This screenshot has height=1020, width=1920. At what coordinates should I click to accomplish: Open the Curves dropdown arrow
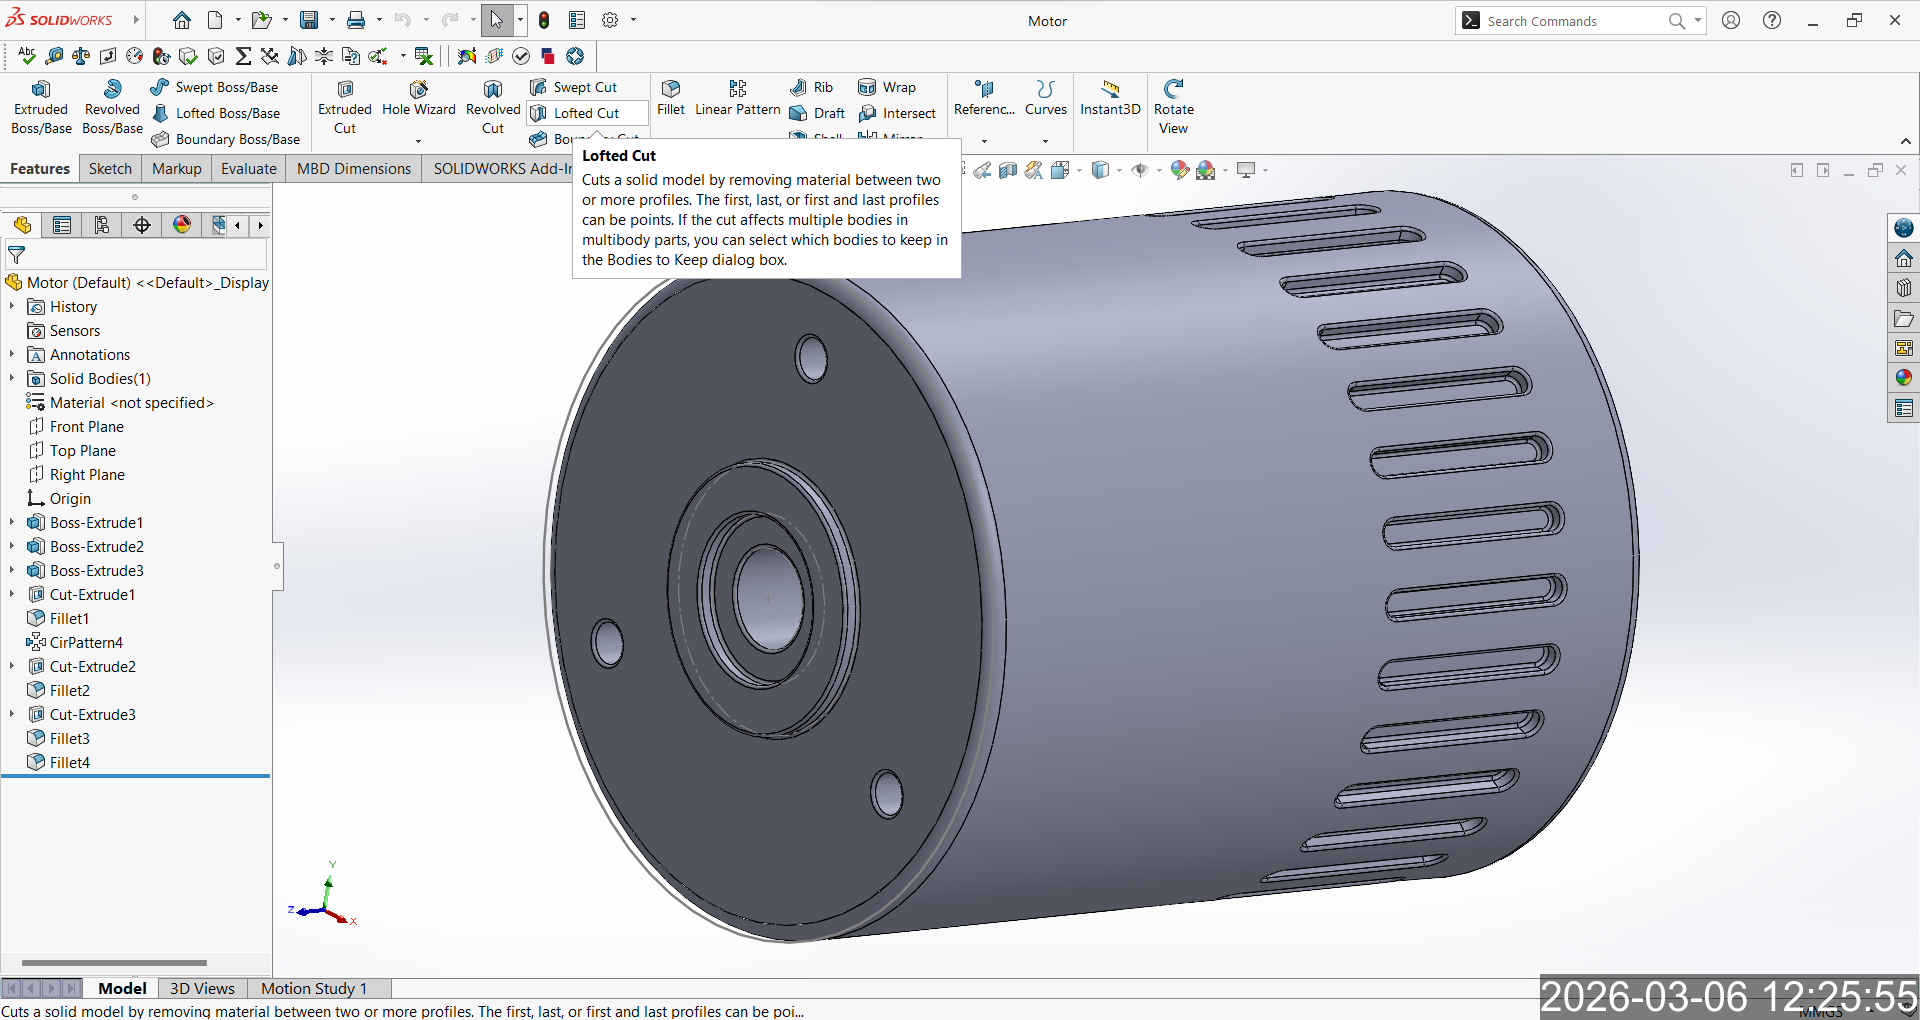click(x=1045, y=141)
